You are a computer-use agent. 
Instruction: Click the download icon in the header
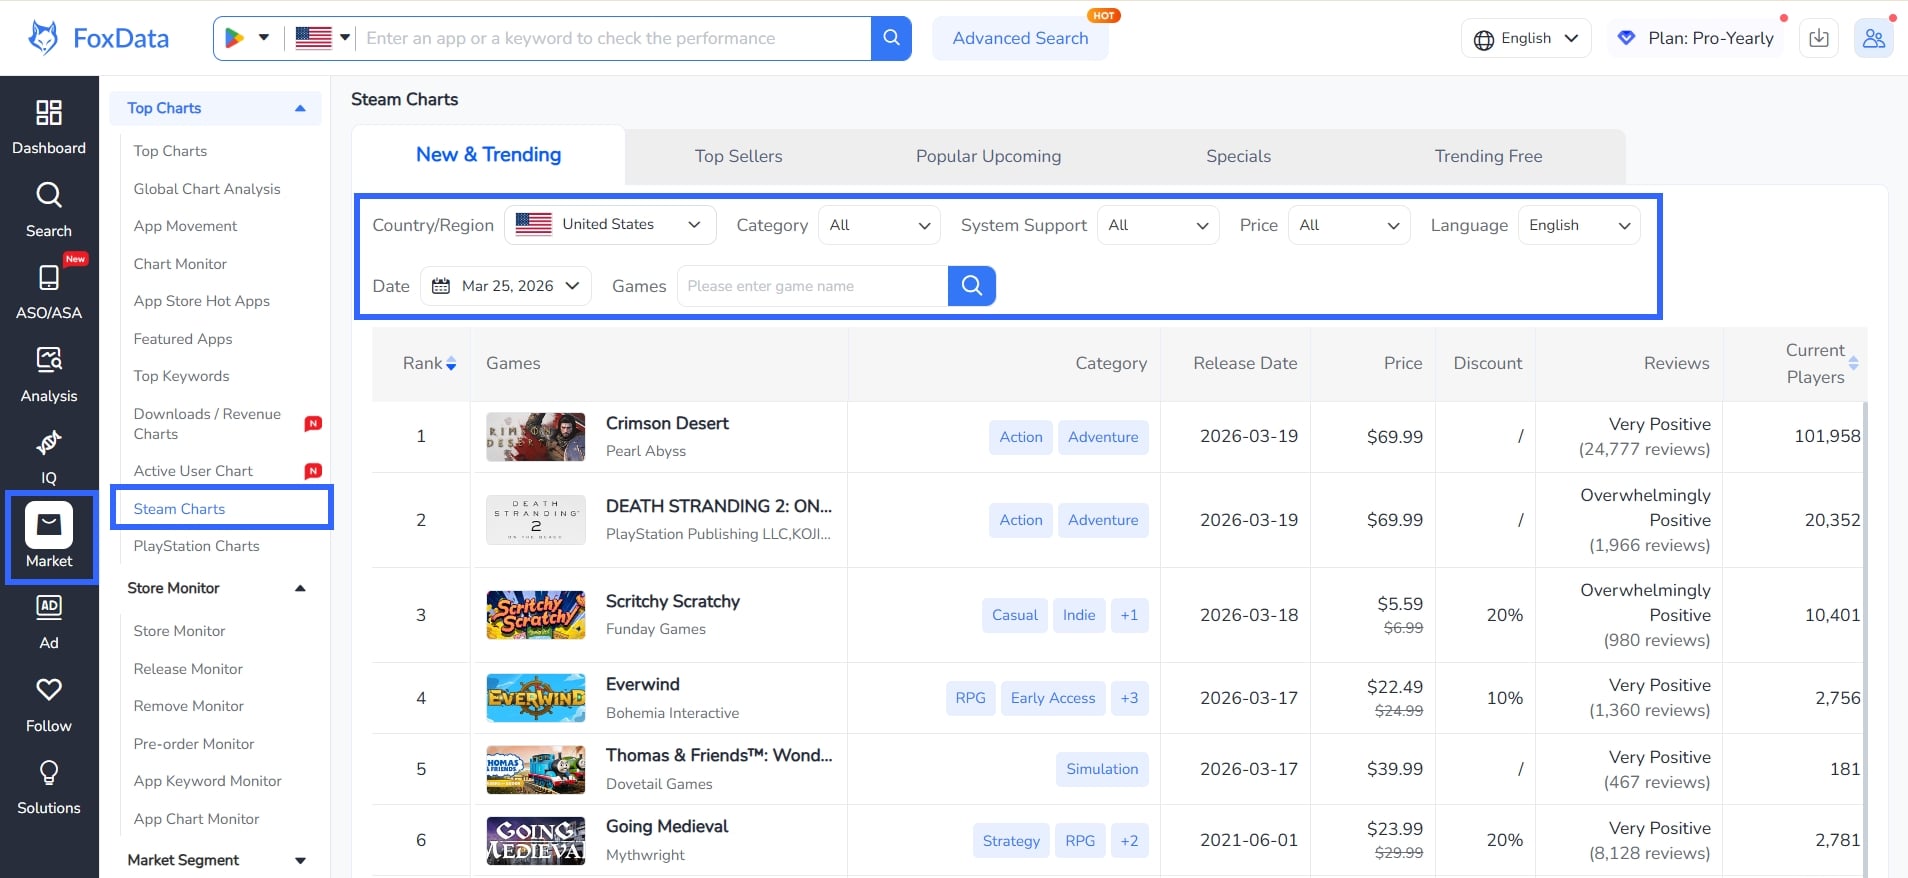click(x=1818, y=38)
